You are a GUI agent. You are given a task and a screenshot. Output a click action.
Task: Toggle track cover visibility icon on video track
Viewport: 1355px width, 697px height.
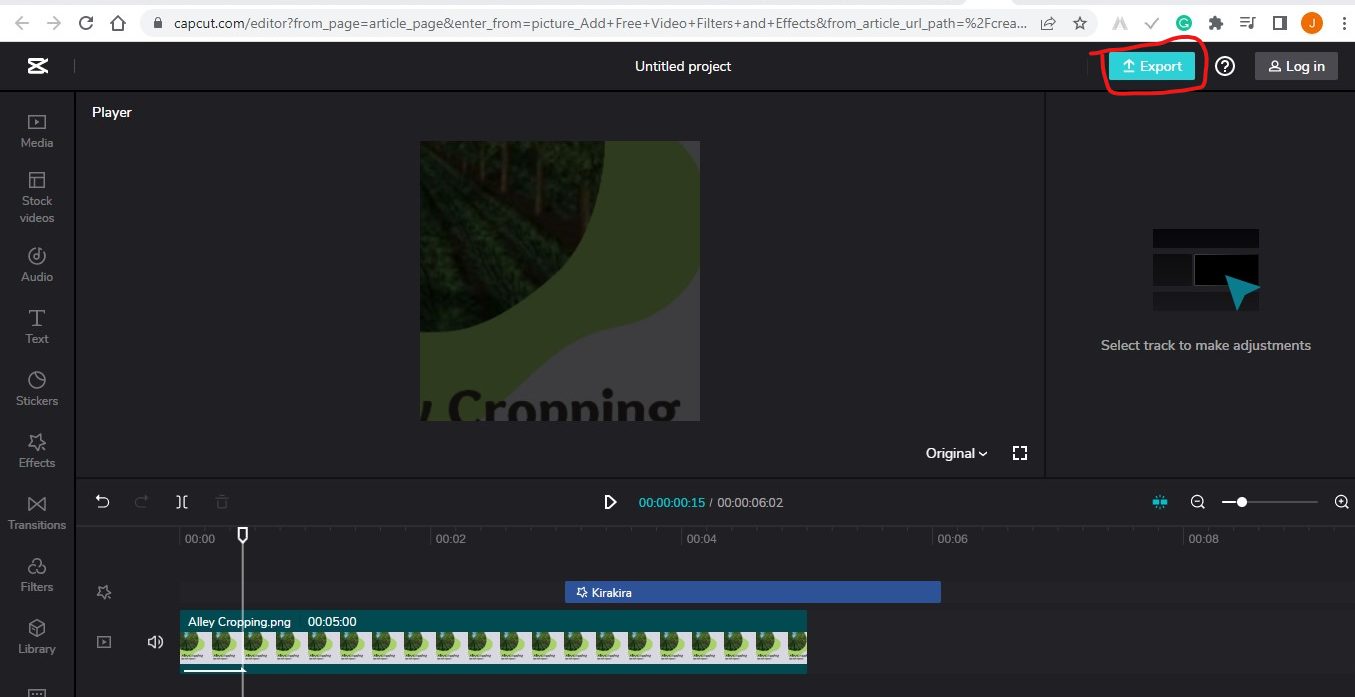pos(103,641)
